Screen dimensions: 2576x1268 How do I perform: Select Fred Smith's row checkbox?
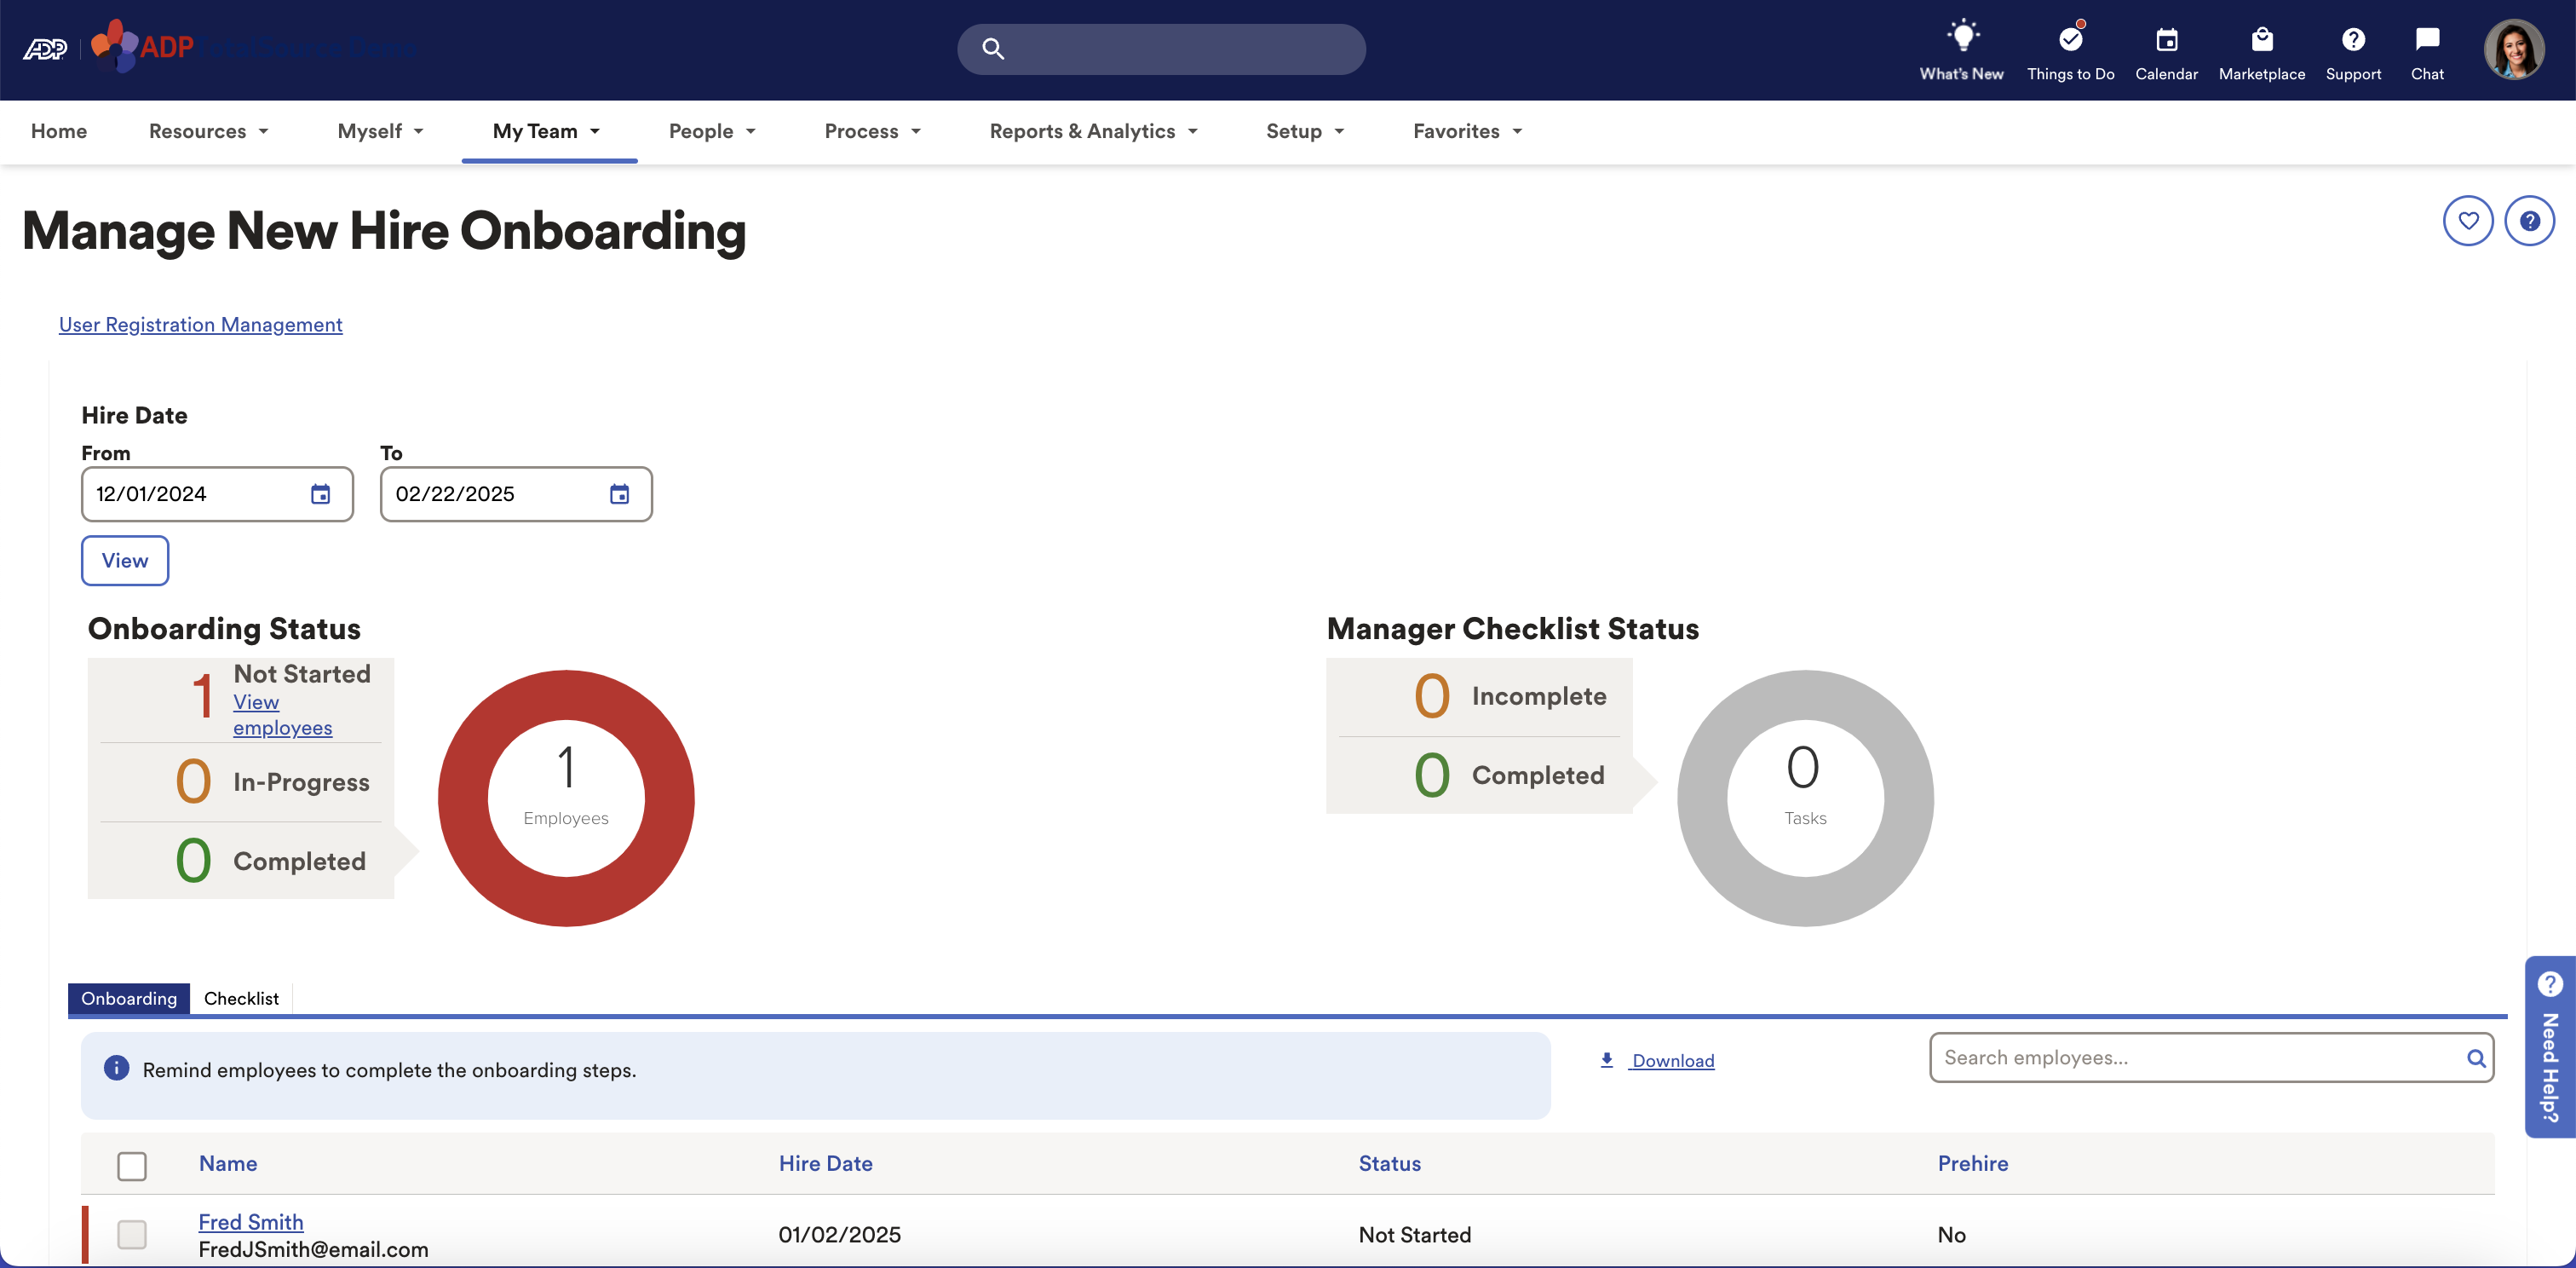click(x=132, y=1234)
